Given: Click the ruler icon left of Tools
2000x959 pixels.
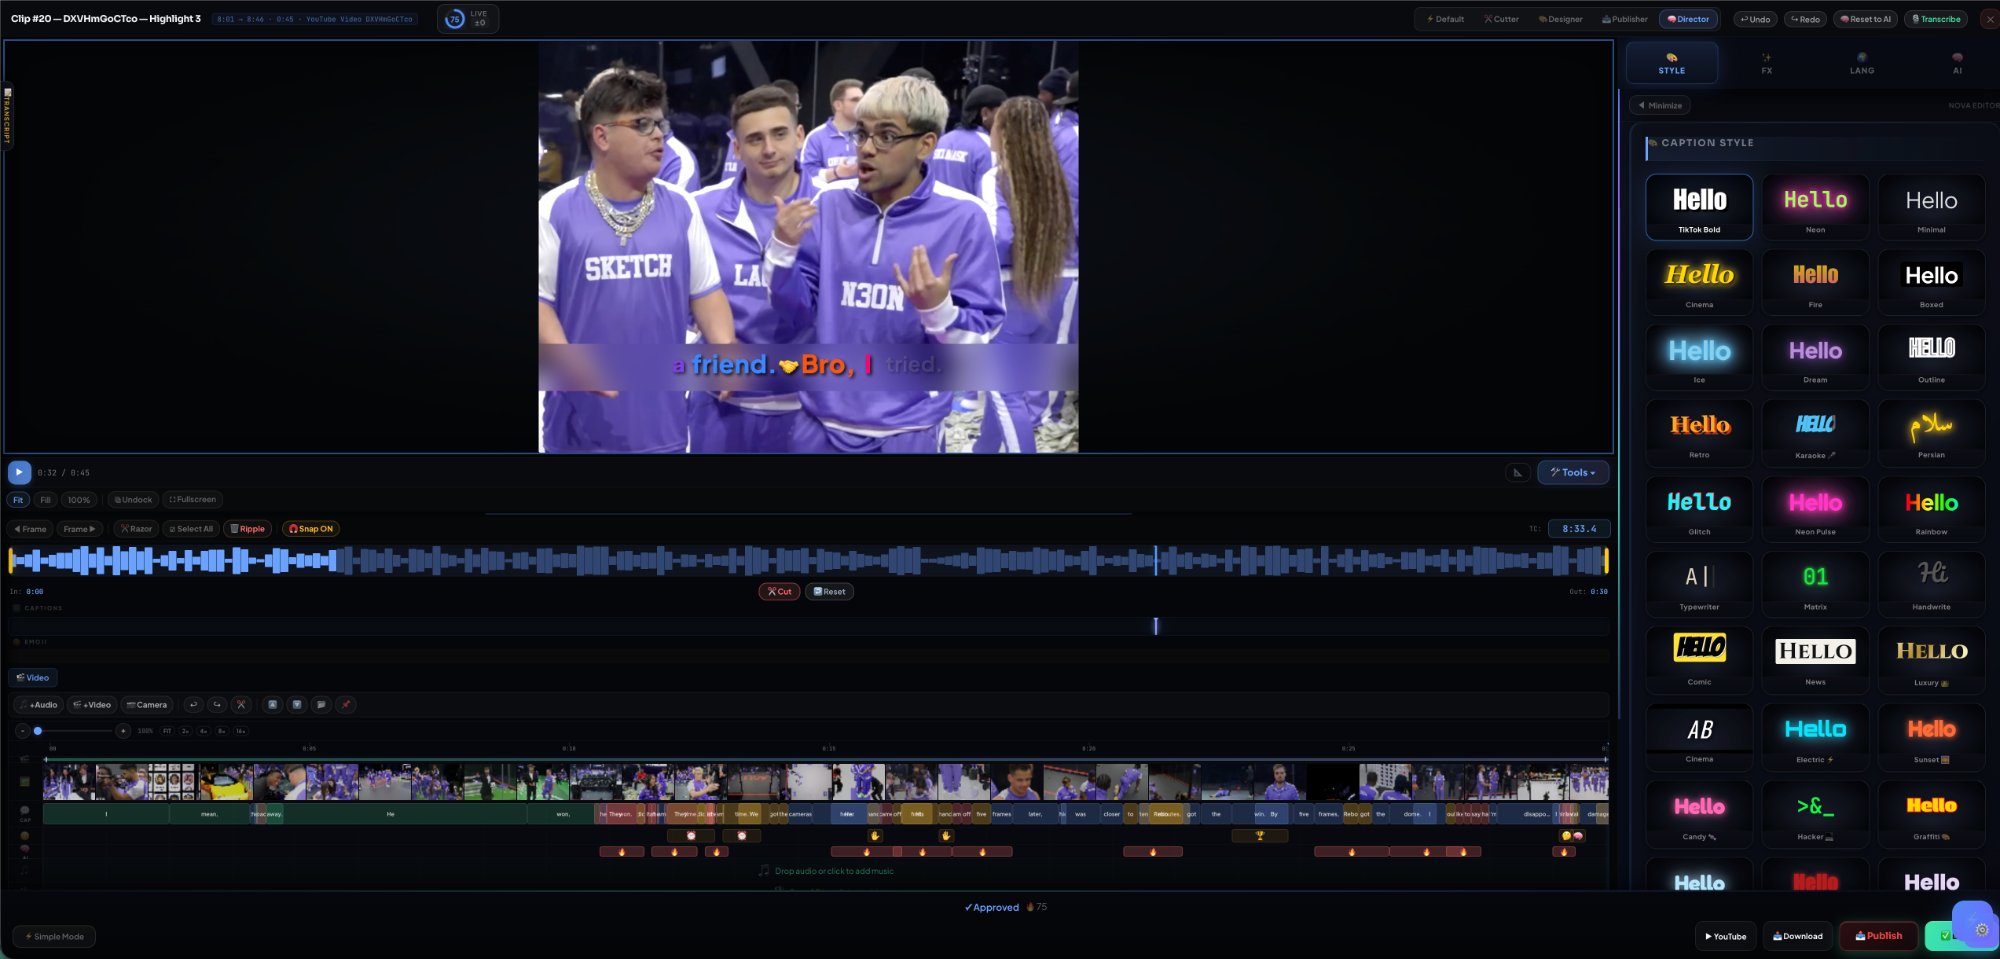Looking at the screenshot, I should (1518, 473).
